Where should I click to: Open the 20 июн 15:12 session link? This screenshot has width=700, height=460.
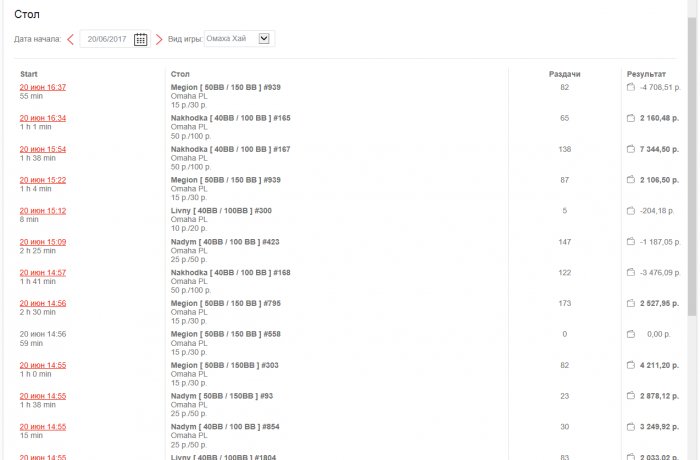tap(43, 210)
